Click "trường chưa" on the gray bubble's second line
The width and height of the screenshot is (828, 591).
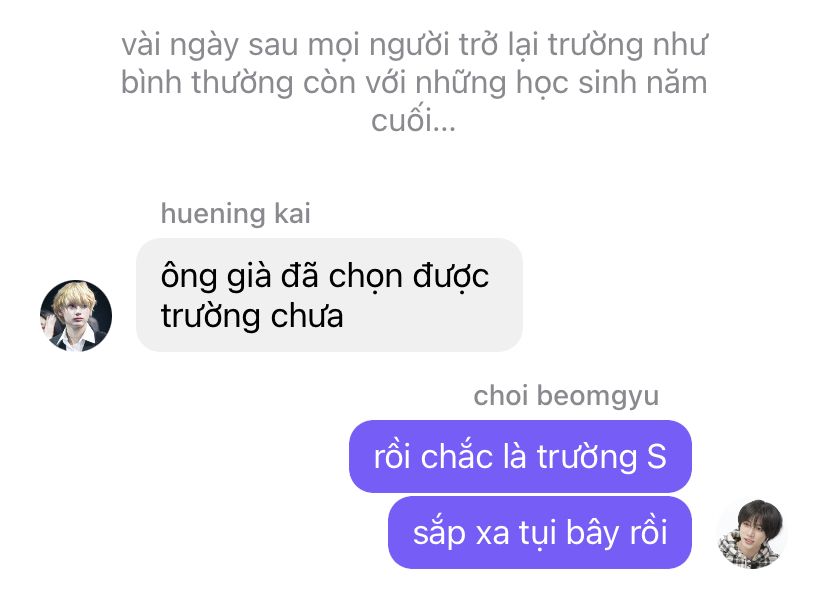252,316
